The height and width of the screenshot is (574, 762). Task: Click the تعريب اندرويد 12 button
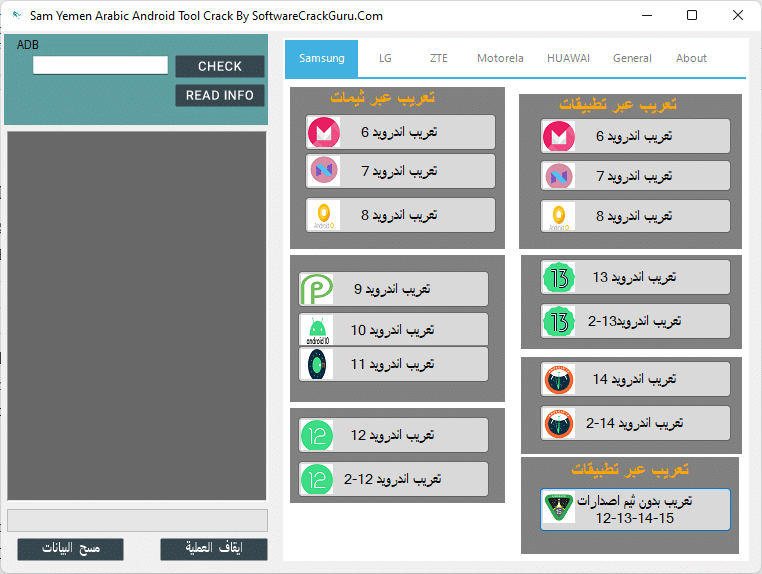pos(393,435)
